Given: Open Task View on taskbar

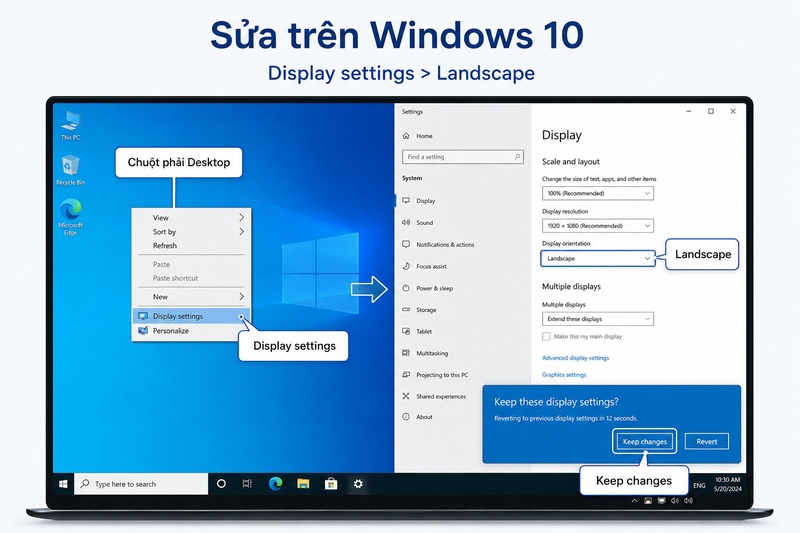Looking at the screenshot, I should [x=247, y=484].
